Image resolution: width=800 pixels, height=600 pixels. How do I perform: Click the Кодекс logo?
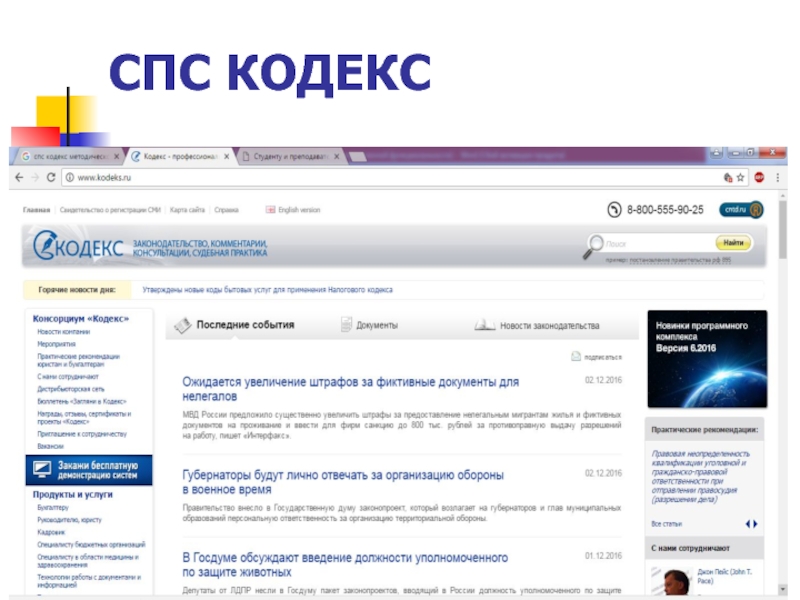[x=78, y=246]
